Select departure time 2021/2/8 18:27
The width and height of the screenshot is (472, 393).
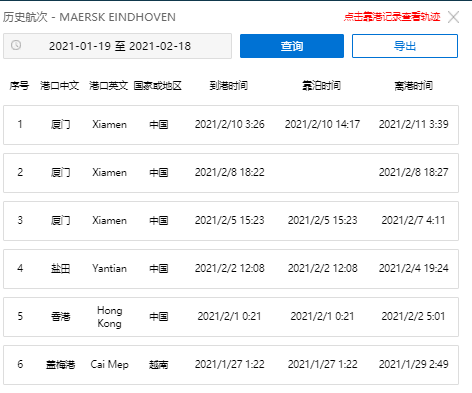[414, 172]
